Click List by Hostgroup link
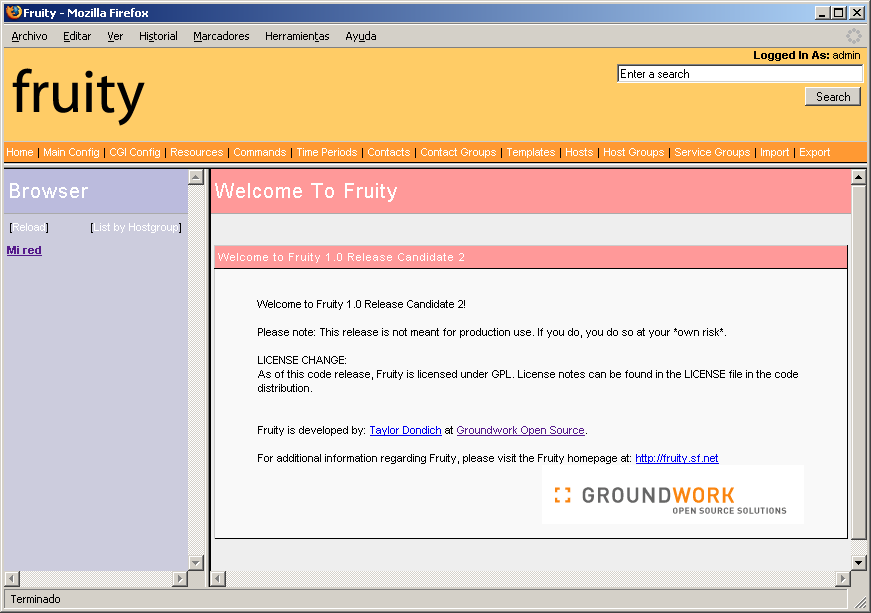The width and height of the screenshot is (871, 613). click(136, 227)
